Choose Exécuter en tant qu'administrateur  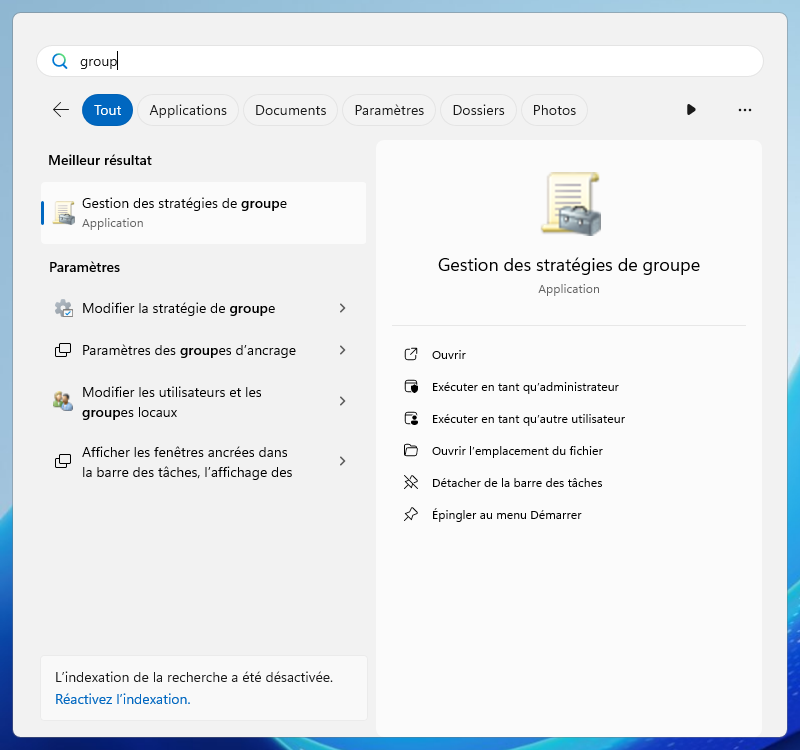[x=525, y=387]
